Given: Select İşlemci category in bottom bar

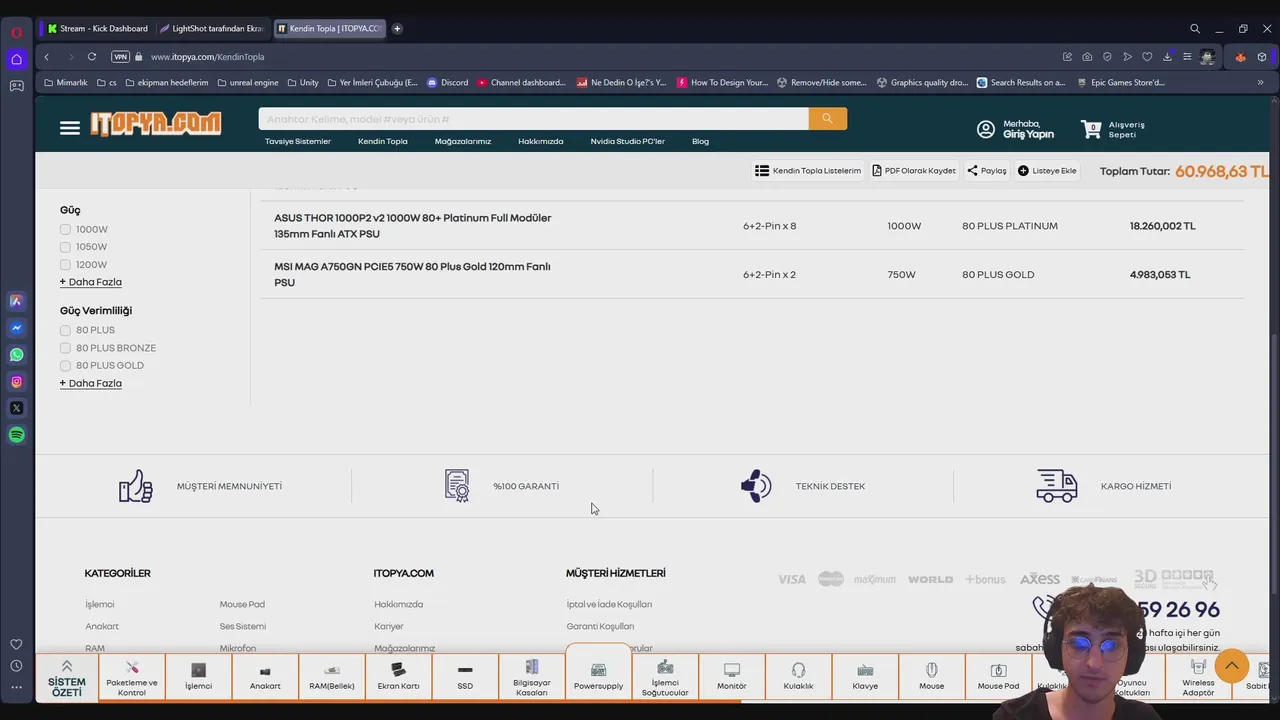Looking at the screenshot, I should (198, 677).
